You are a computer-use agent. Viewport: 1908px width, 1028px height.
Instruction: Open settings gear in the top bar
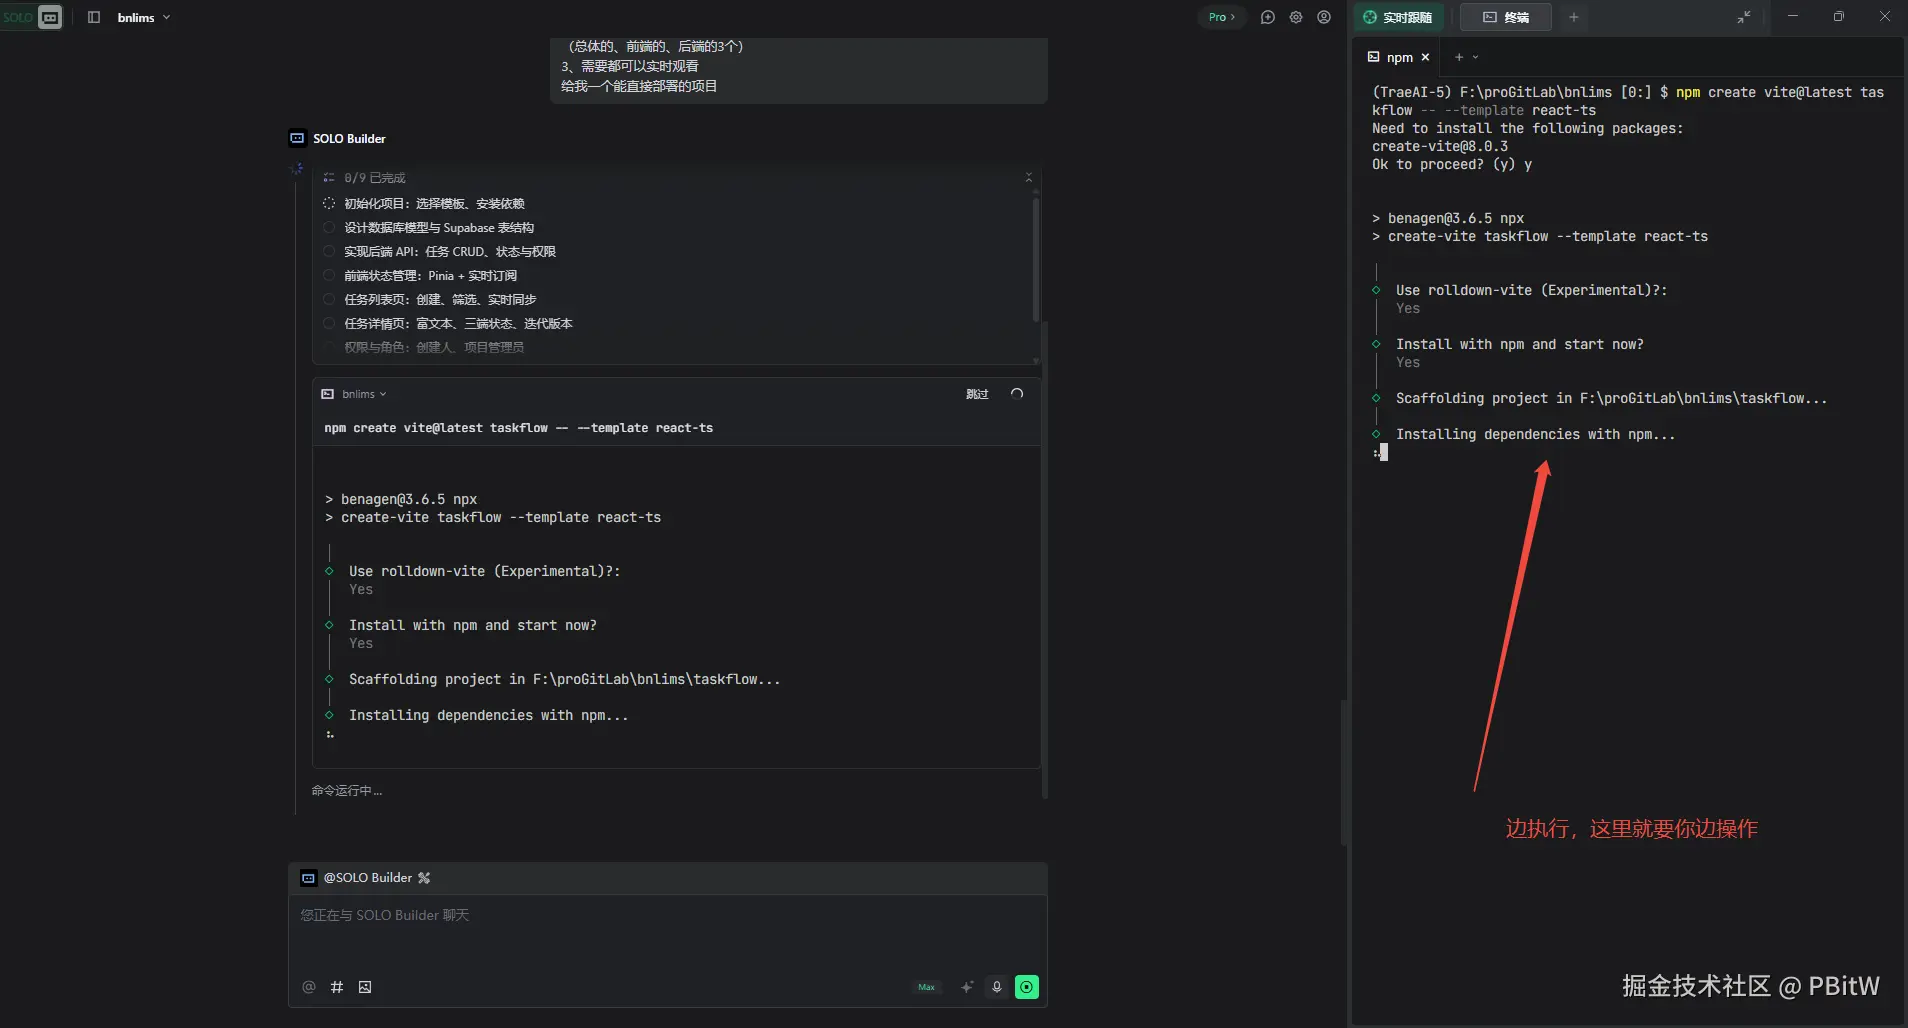1296,17
